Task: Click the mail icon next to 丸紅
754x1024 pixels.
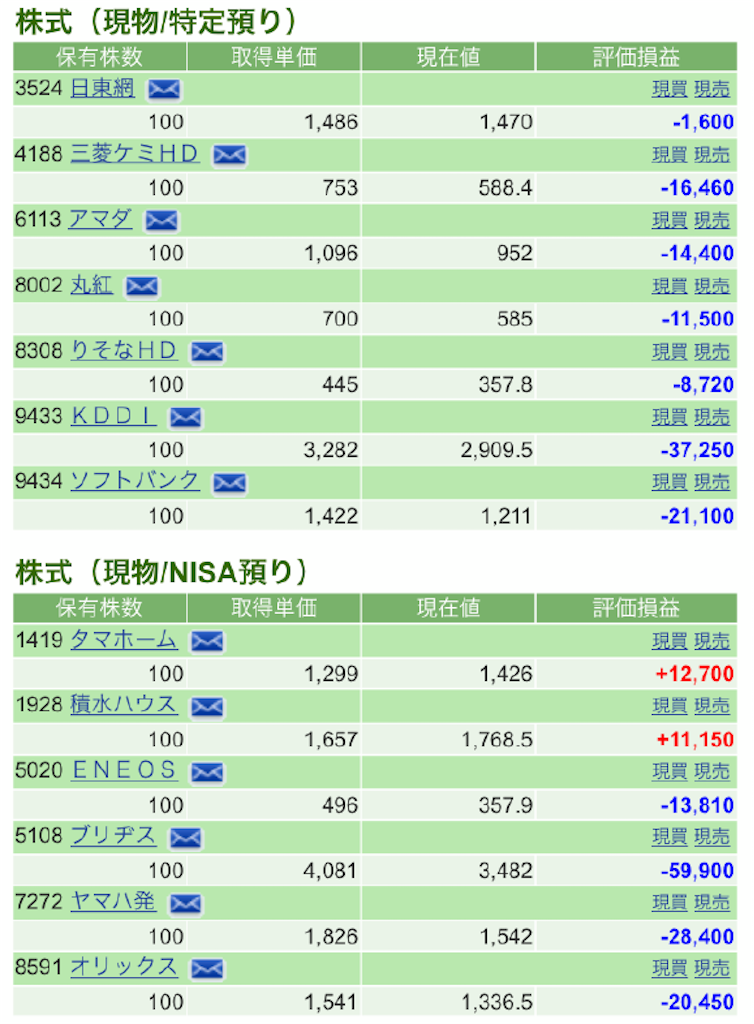Action: 142,286
